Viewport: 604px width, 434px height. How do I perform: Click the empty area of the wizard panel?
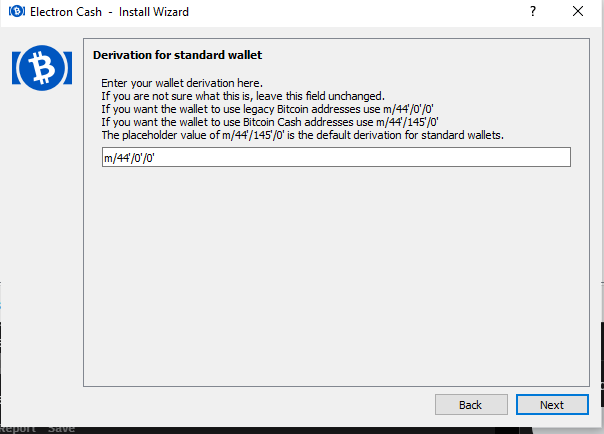coord(336,277)
